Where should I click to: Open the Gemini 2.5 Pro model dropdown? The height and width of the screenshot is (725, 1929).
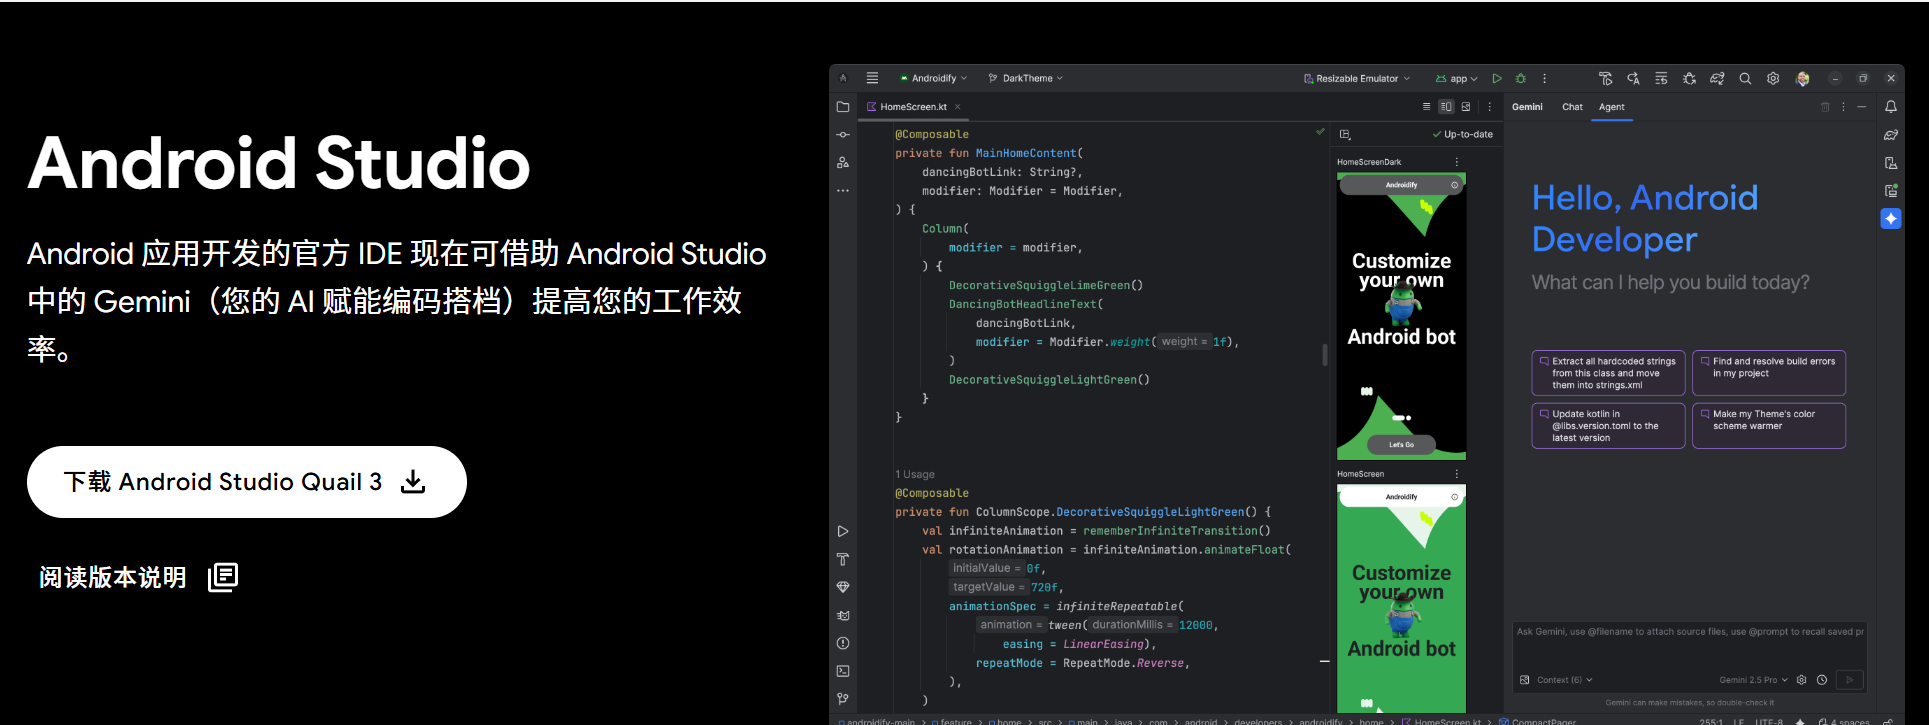click(1754, 680)
